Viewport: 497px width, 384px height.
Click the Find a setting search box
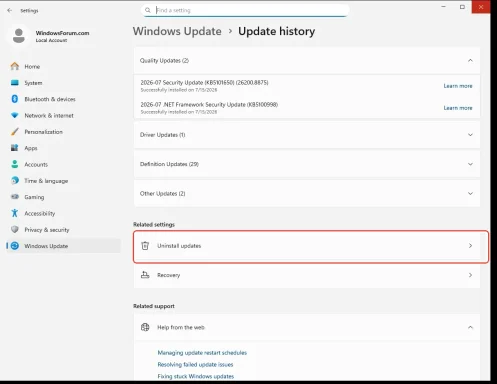pos(245,10)
